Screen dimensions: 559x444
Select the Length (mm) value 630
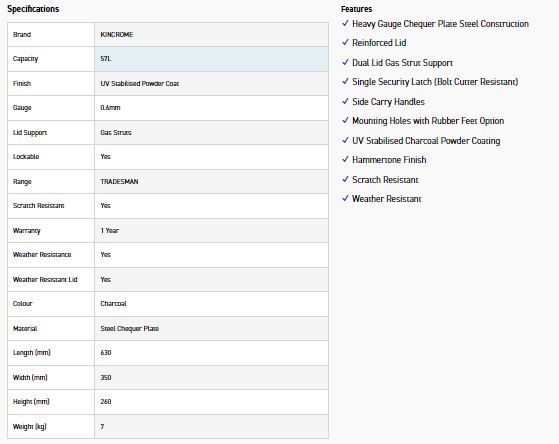point(106,352)
